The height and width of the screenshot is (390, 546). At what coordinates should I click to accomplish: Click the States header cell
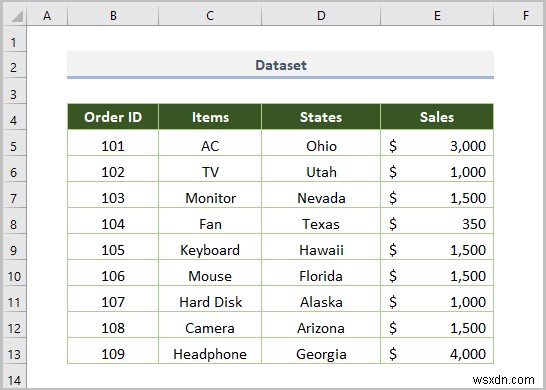click(x=321, y=117)
